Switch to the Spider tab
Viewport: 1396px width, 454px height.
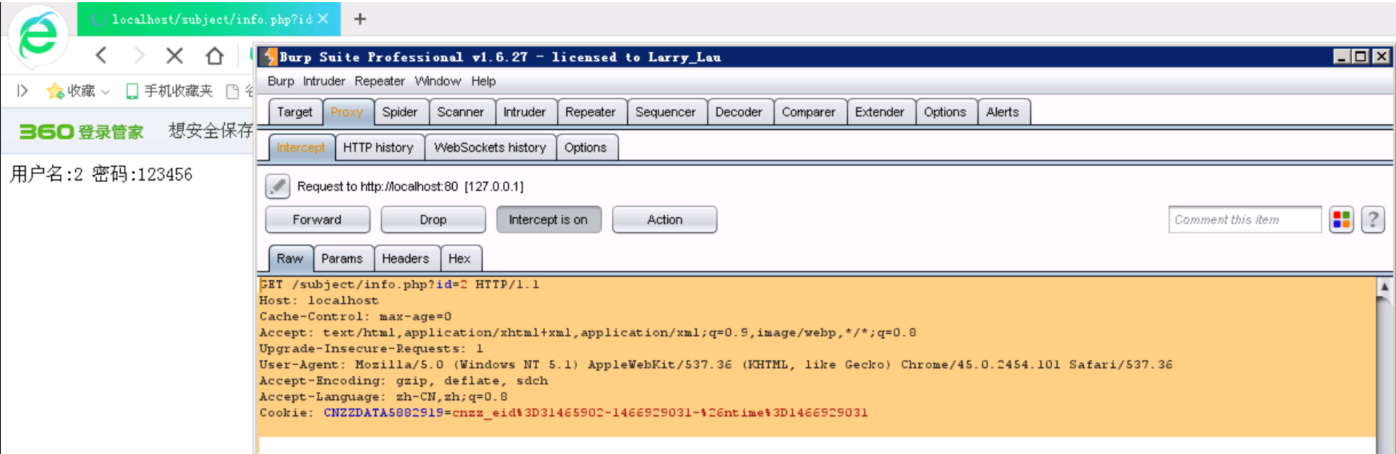401,112
